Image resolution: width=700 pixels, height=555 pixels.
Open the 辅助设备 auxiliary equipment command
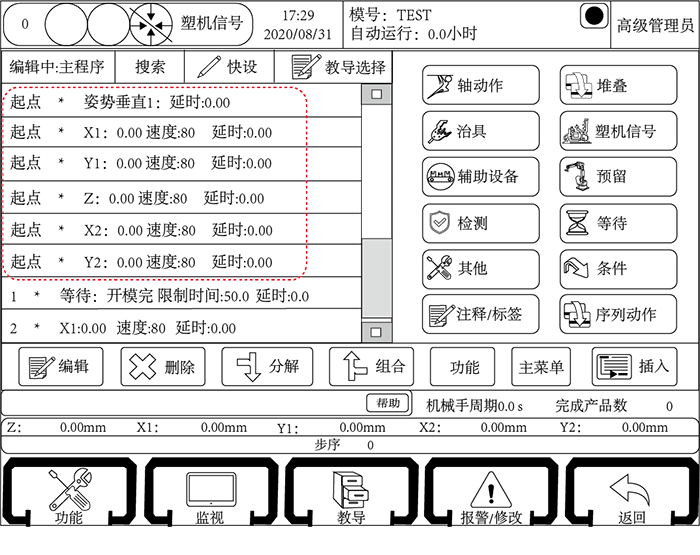click(x=480, y=177)
